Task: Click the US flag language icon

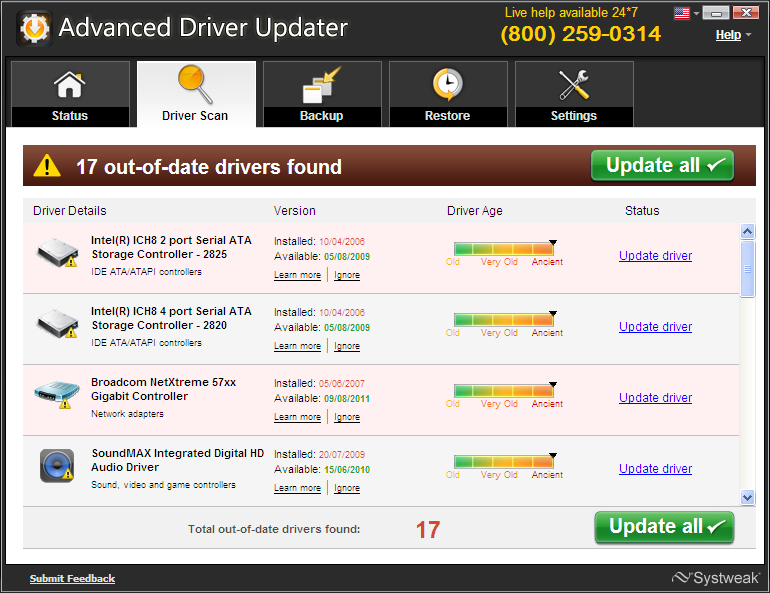Action: pos(682,13)
